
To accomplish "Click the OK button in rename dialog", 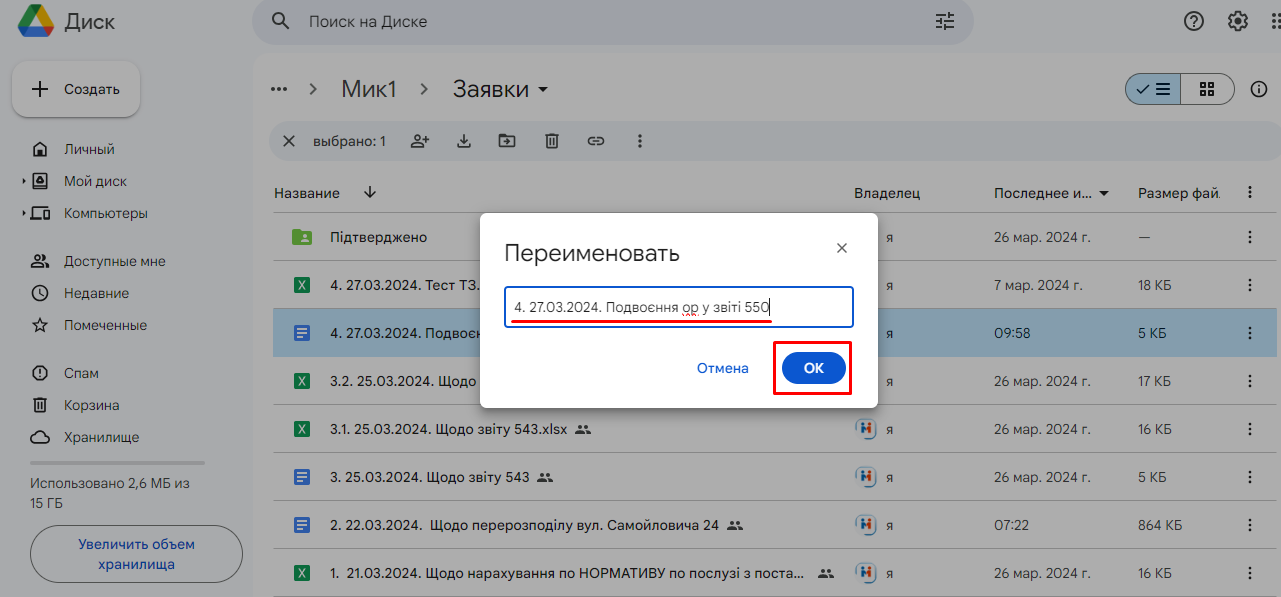I will tap(814, 369).
